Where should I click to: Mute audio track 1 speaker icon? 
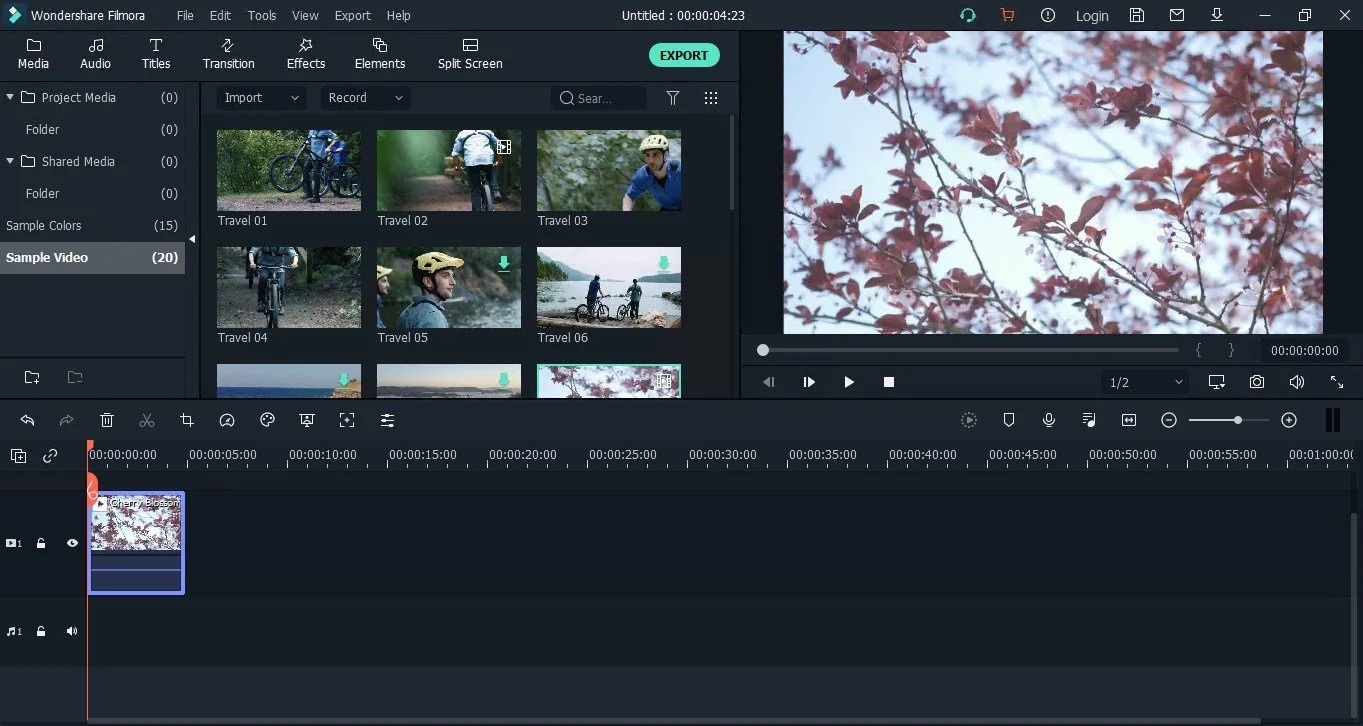(72, 631)
